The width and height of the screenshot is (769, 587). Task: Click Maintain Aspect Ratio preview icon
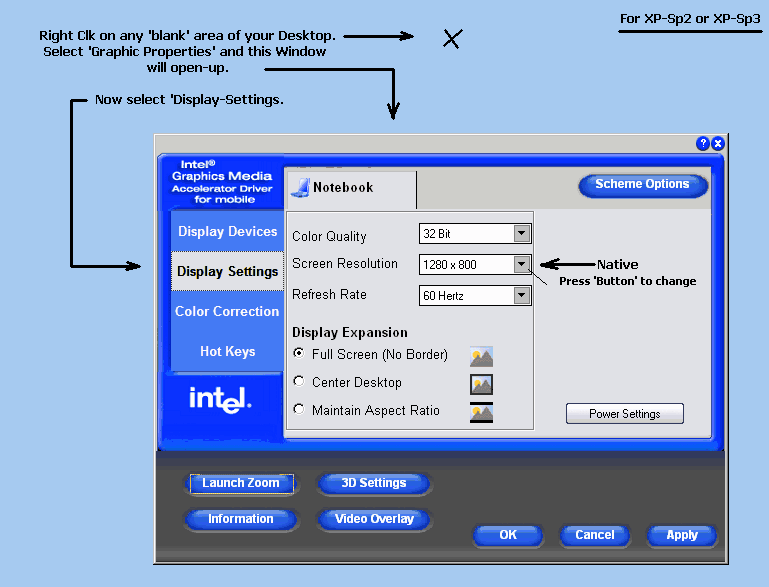tap(481, 412)
